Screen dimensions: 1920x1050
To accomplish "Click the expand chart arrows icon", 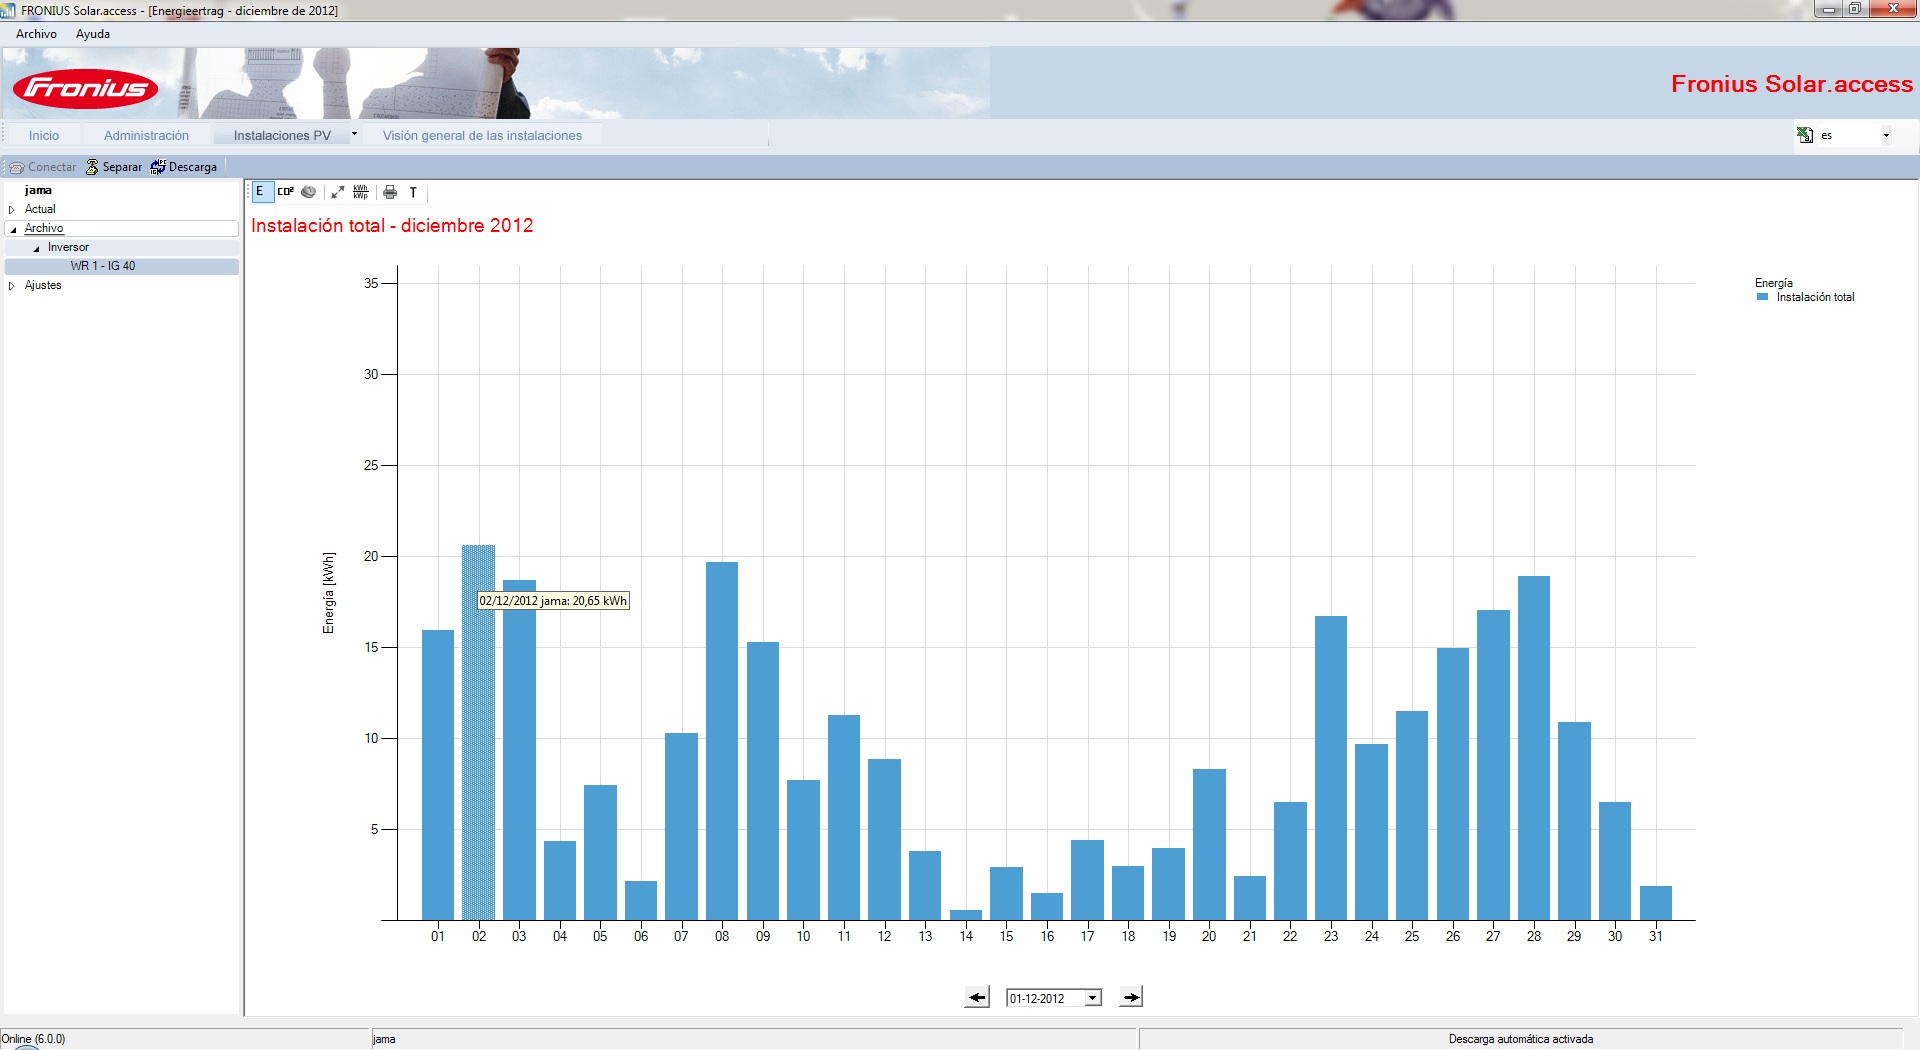I will (338, 192).
